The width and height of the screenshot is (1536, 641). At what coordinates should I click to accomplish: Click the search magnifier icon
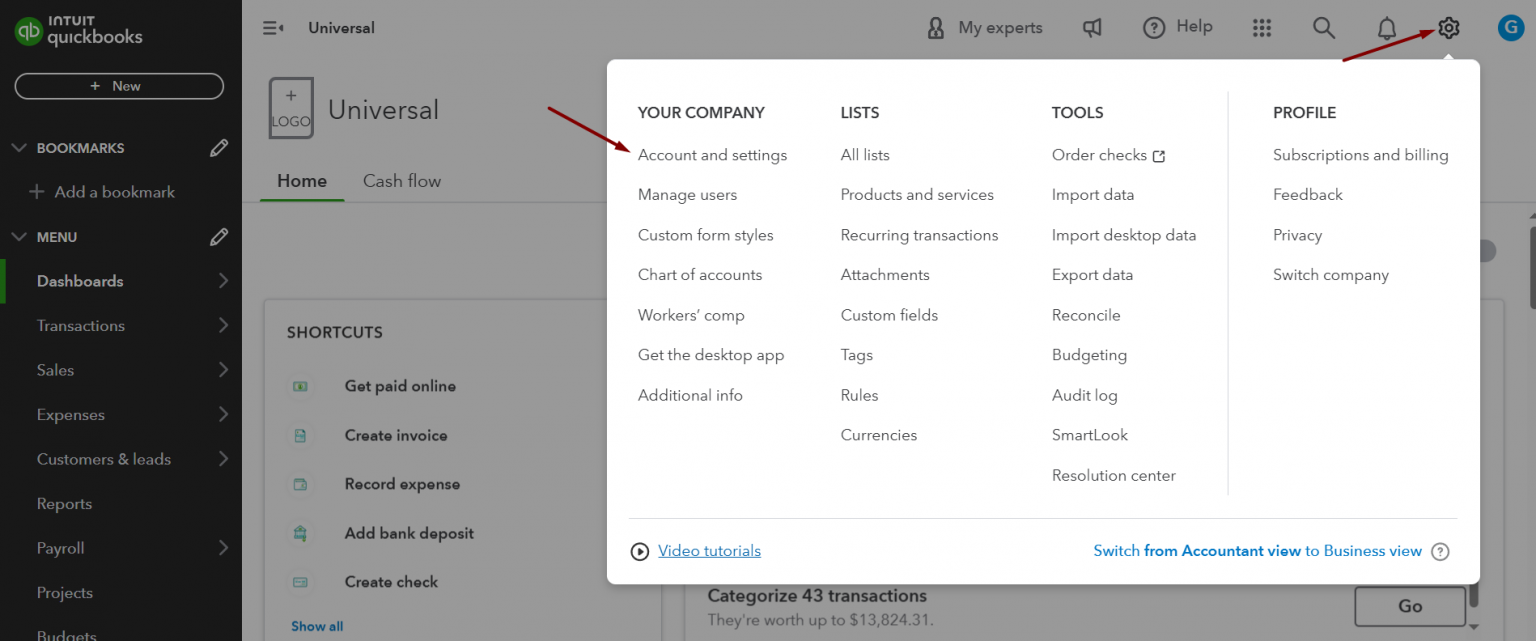pos(1324,28)
